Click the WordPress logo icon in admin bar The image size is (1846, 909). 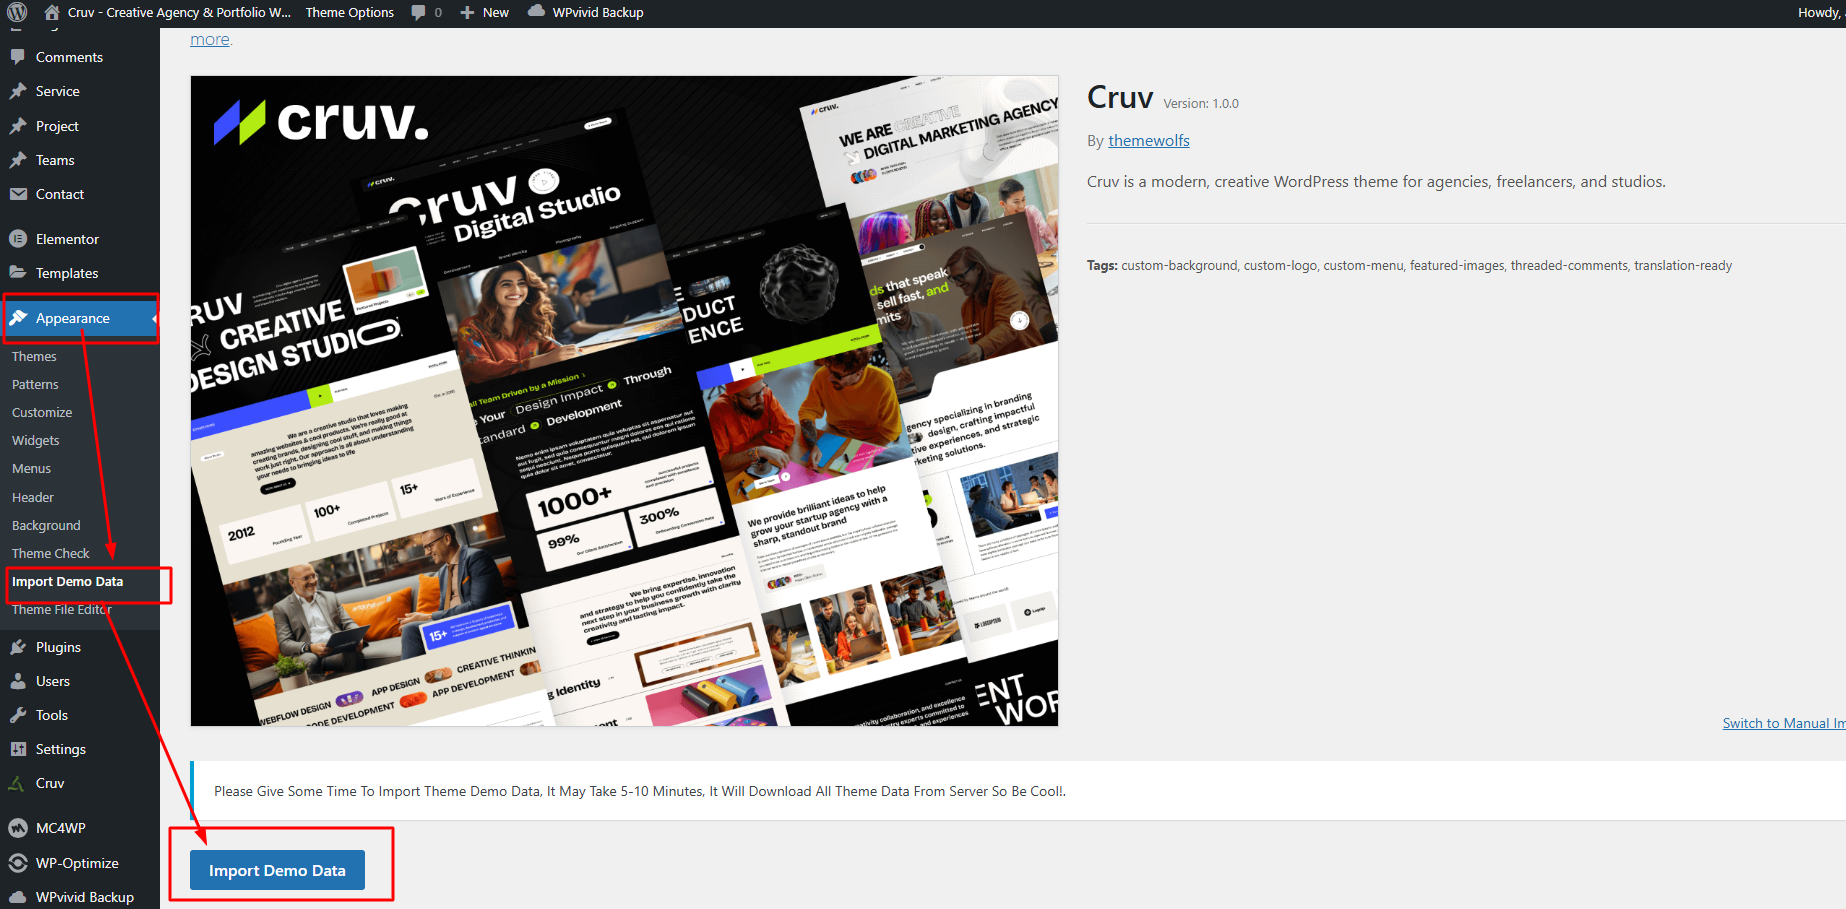[17, 13]
